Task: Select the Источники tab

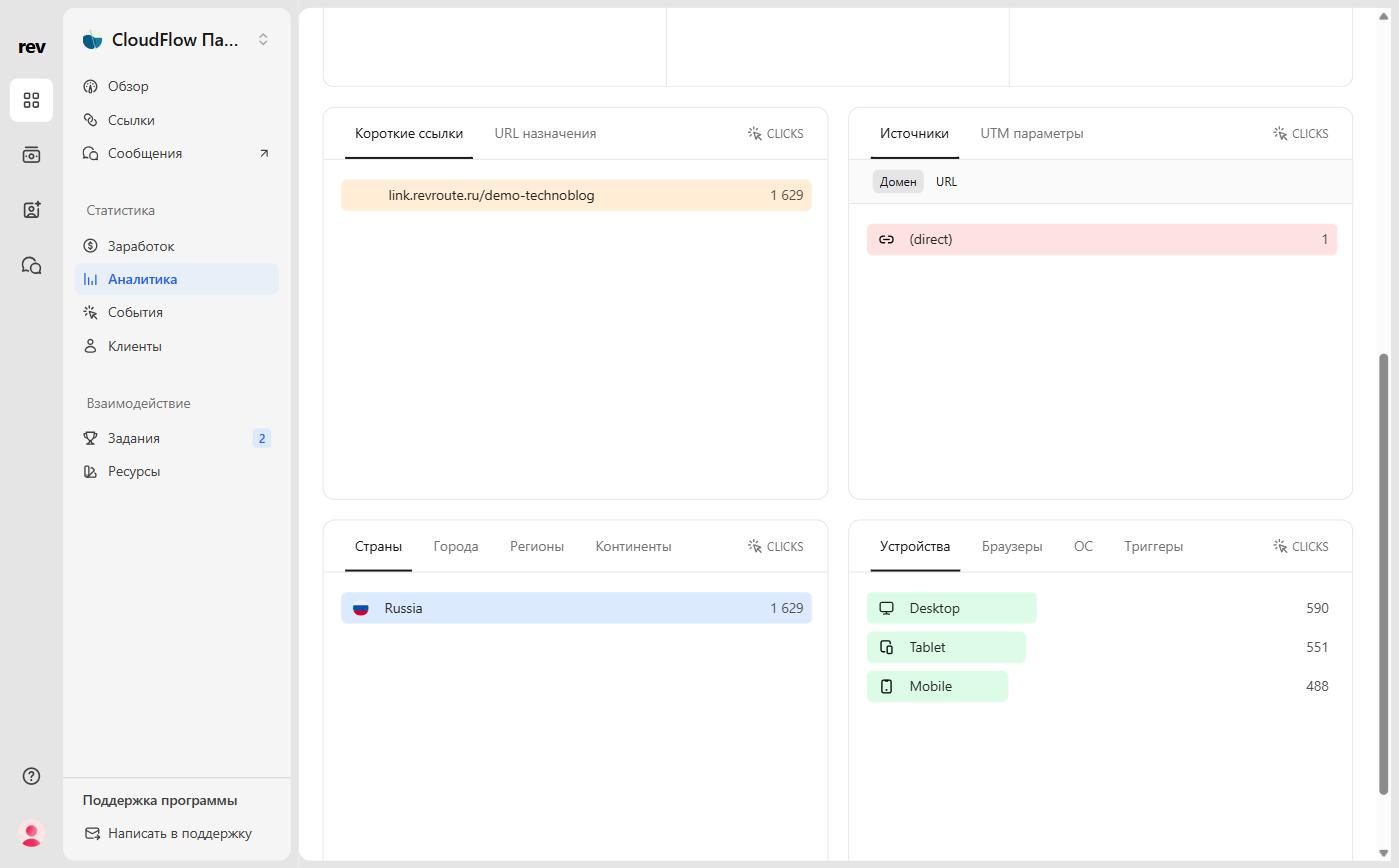Action: point(914,133)
